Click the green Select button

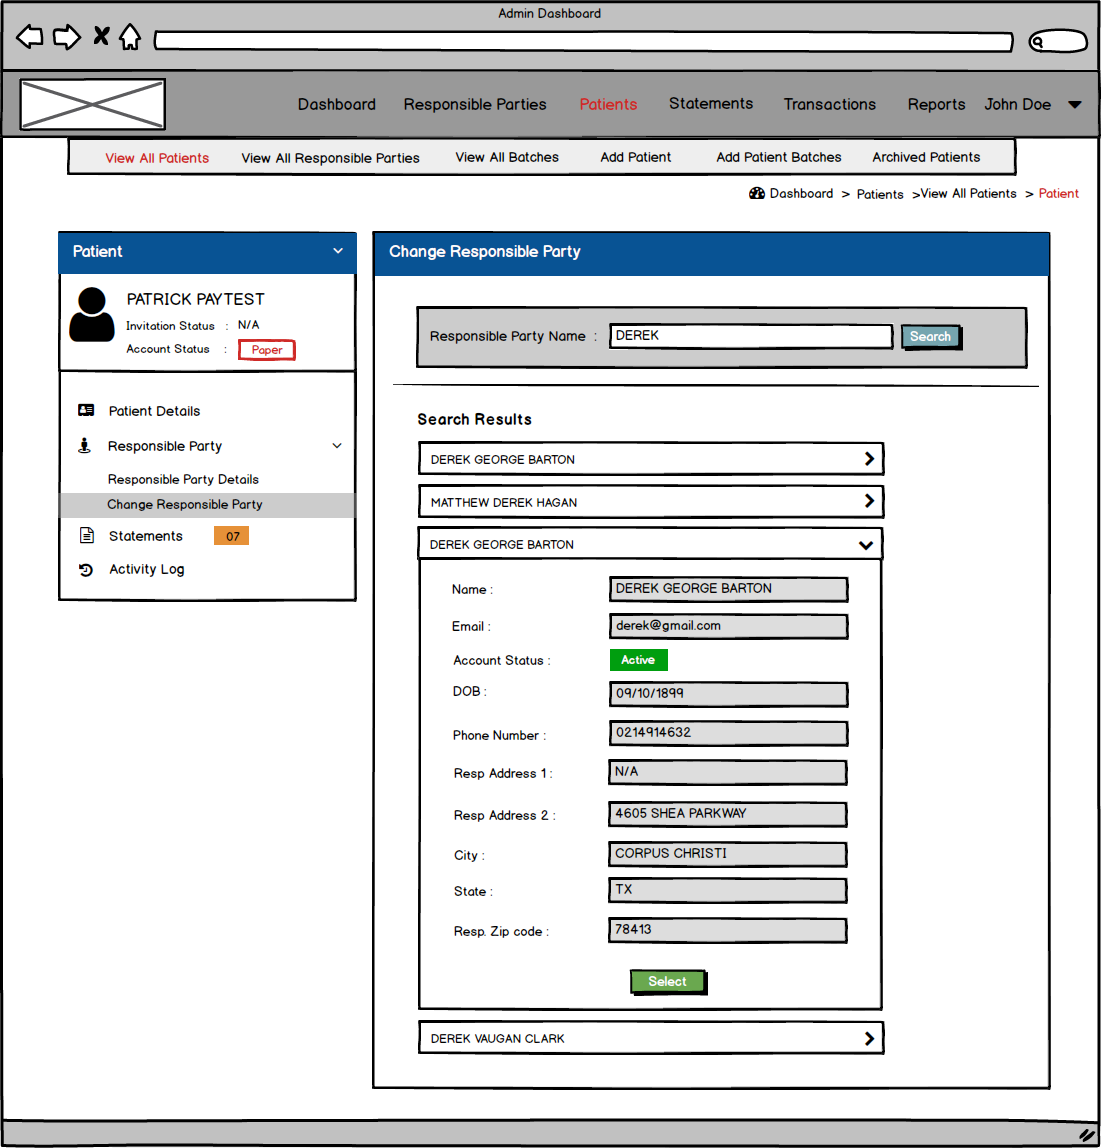point(668,981)
